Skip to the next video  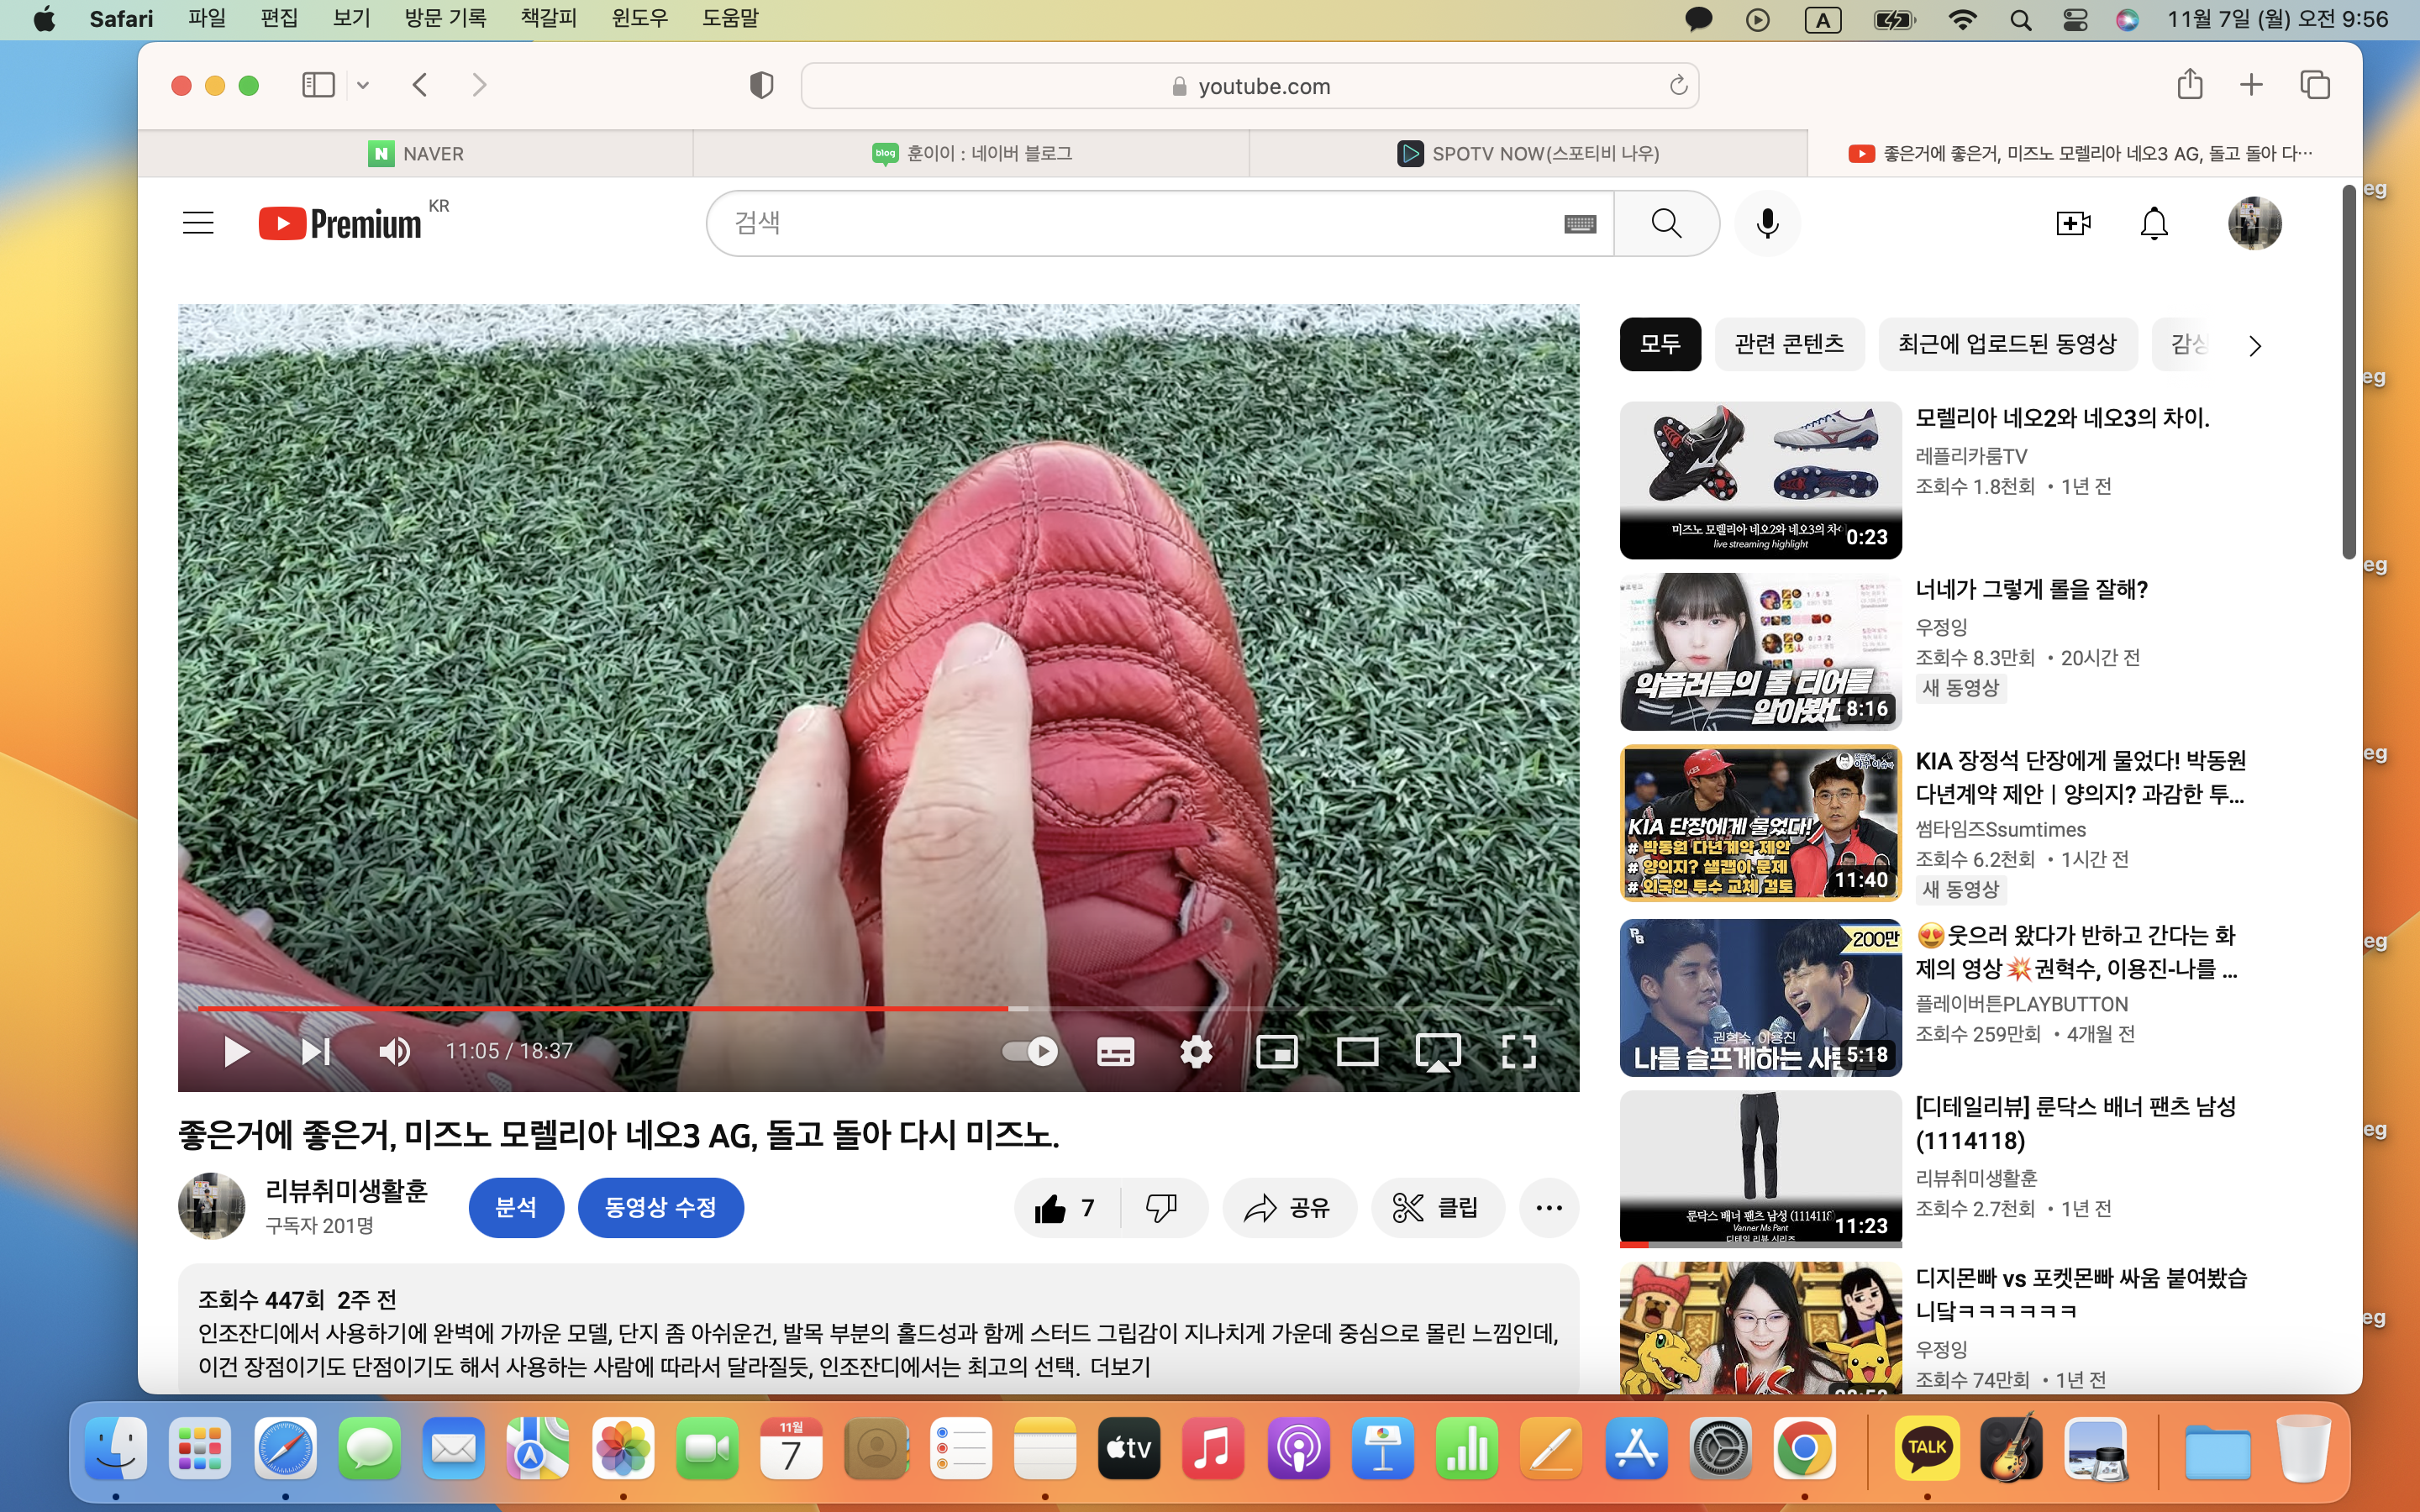pos(316,1051)
